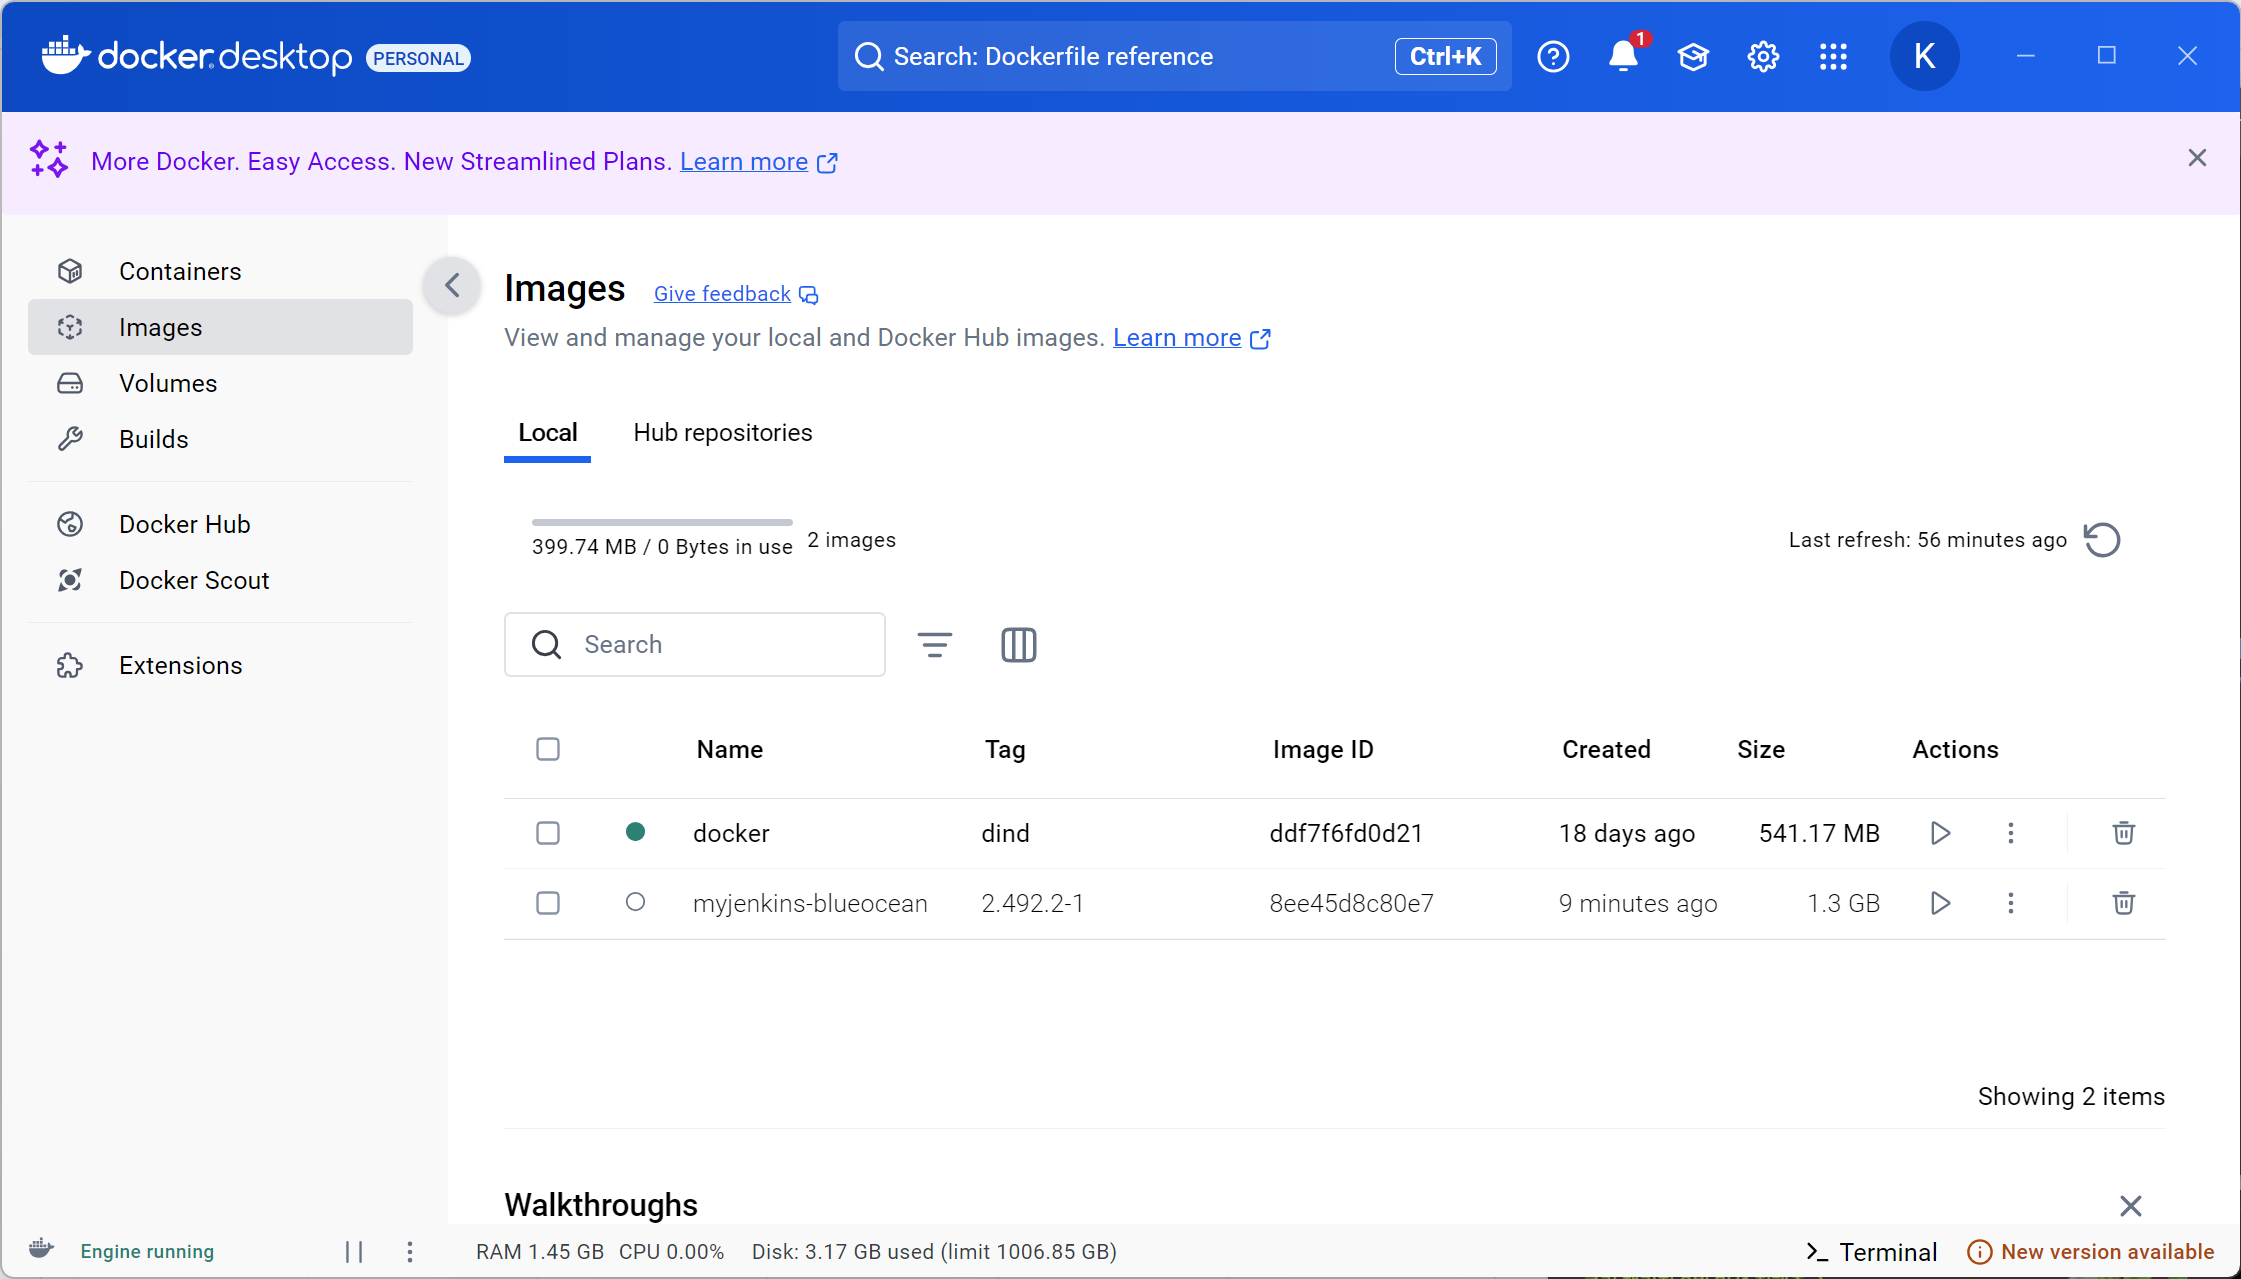Open more actions for docker image
2241x1279 pixels.
[x=2010, y=833]
